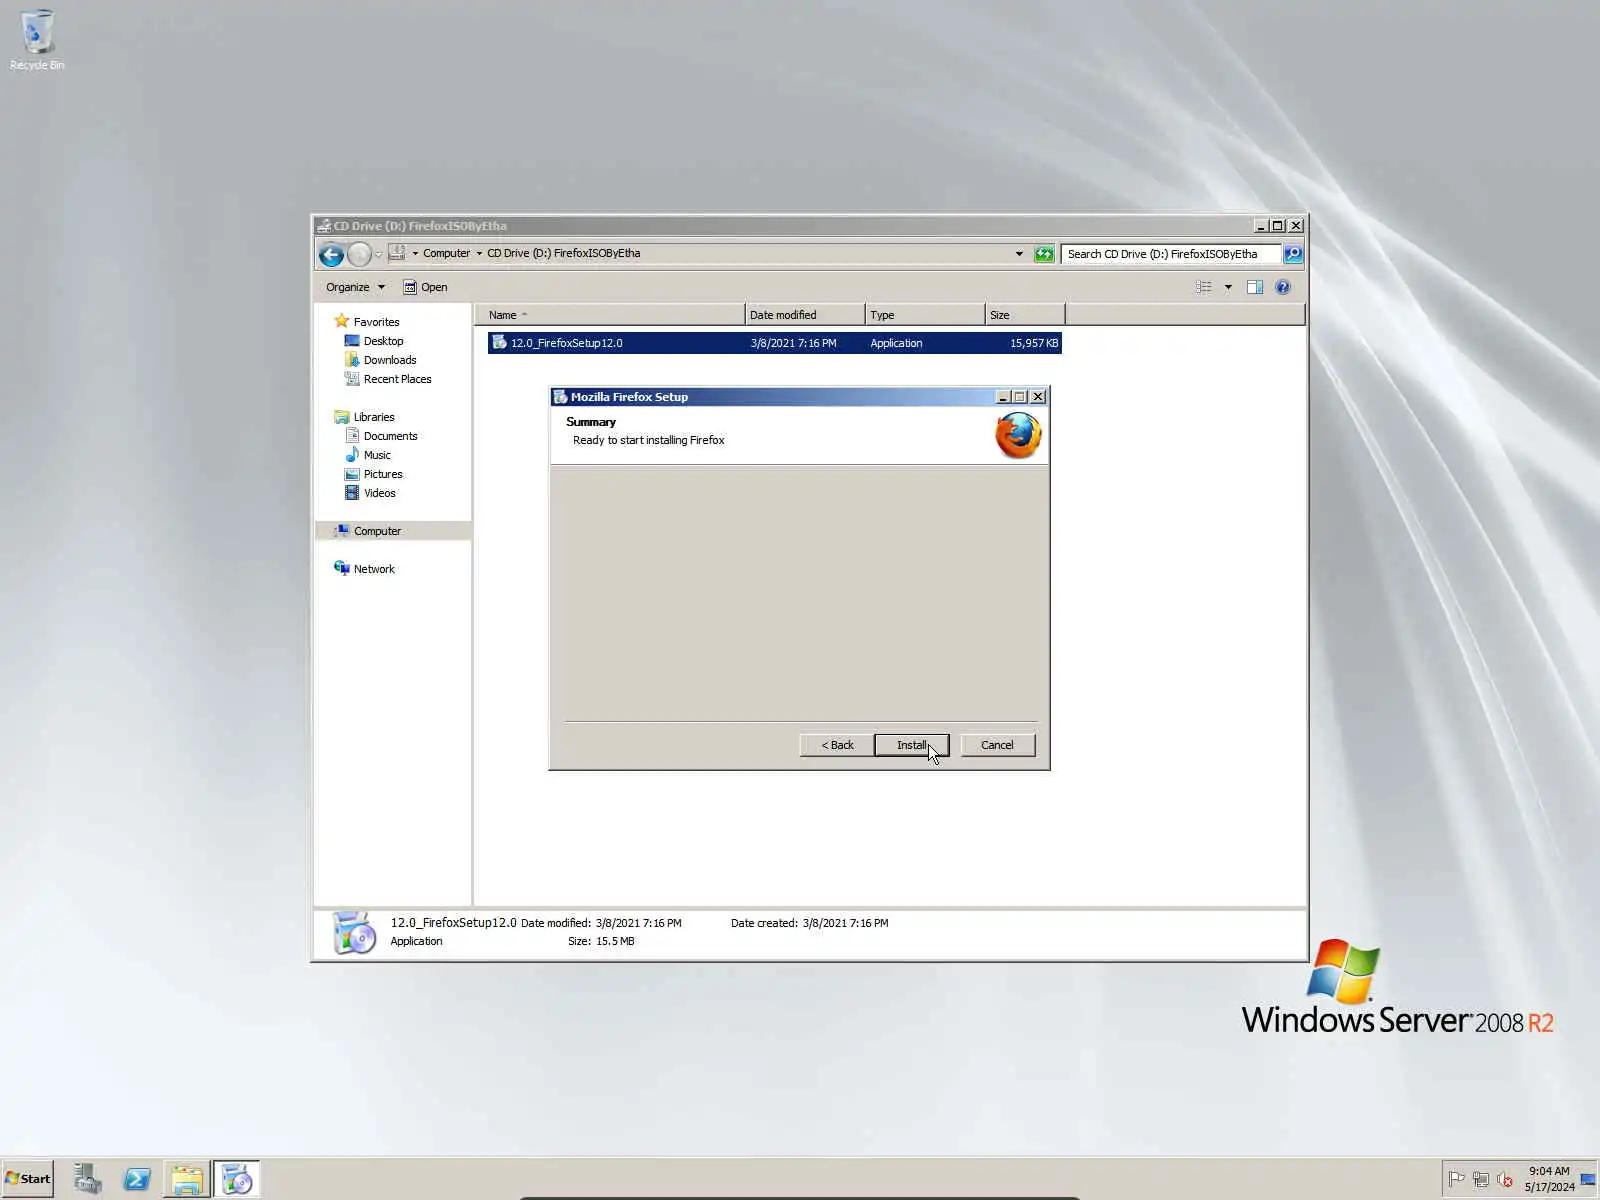Image resolution: width=1600 pixels, height=1200 pixels.
Task: Close the Mozilla Firefox Setup dialog
Action: click(x=1038, y=397)
